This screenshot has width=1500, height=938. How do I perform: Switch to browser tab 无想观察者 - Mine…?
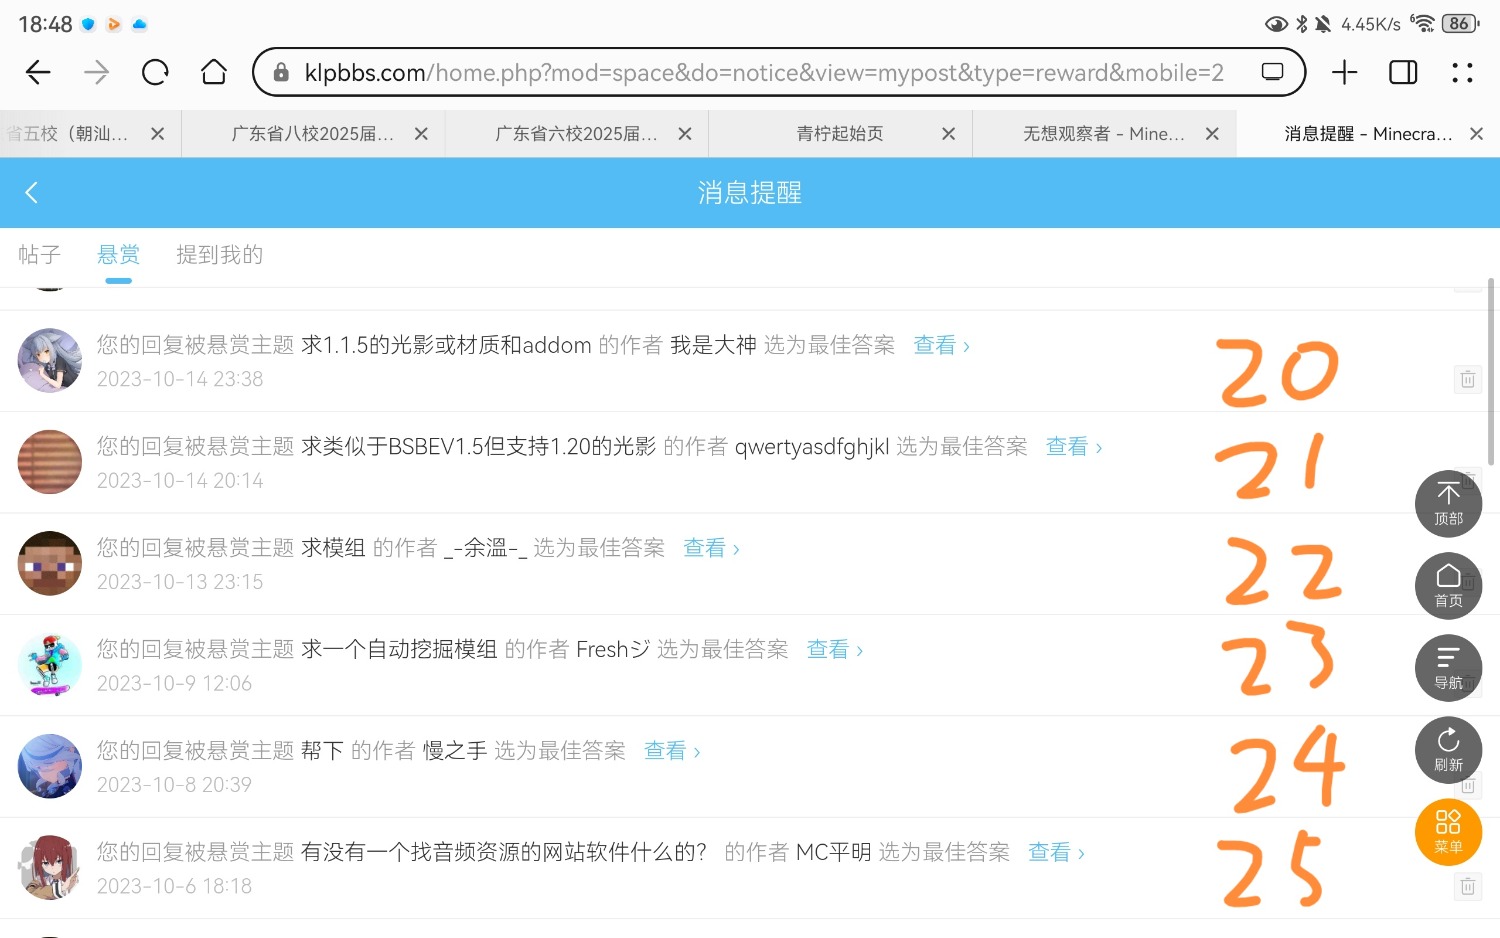point(1104,134)
